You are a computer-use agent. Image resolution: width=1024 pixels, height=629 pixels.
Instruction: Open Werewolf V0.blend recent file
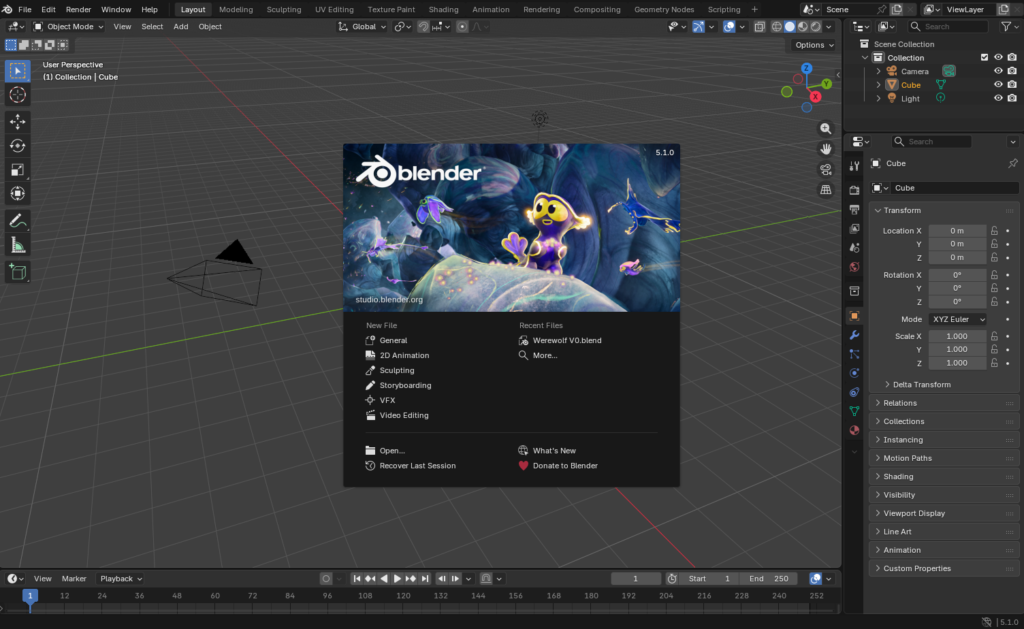click(x=567, y=341)
